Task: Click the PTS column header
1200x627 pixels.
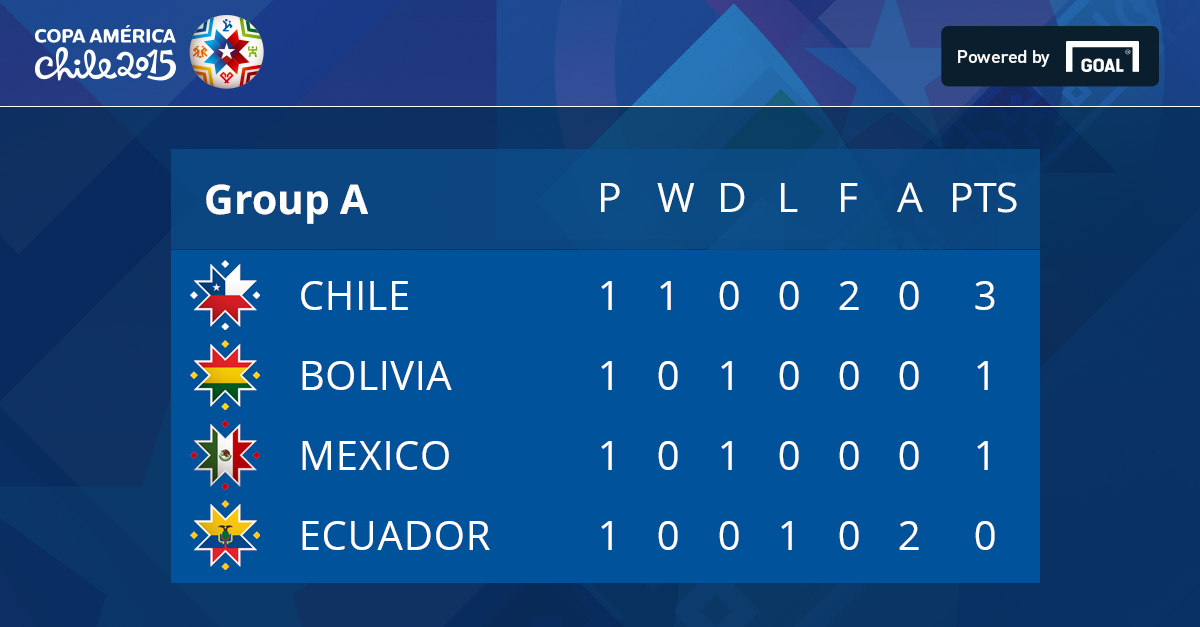Action: click(984, 198)
